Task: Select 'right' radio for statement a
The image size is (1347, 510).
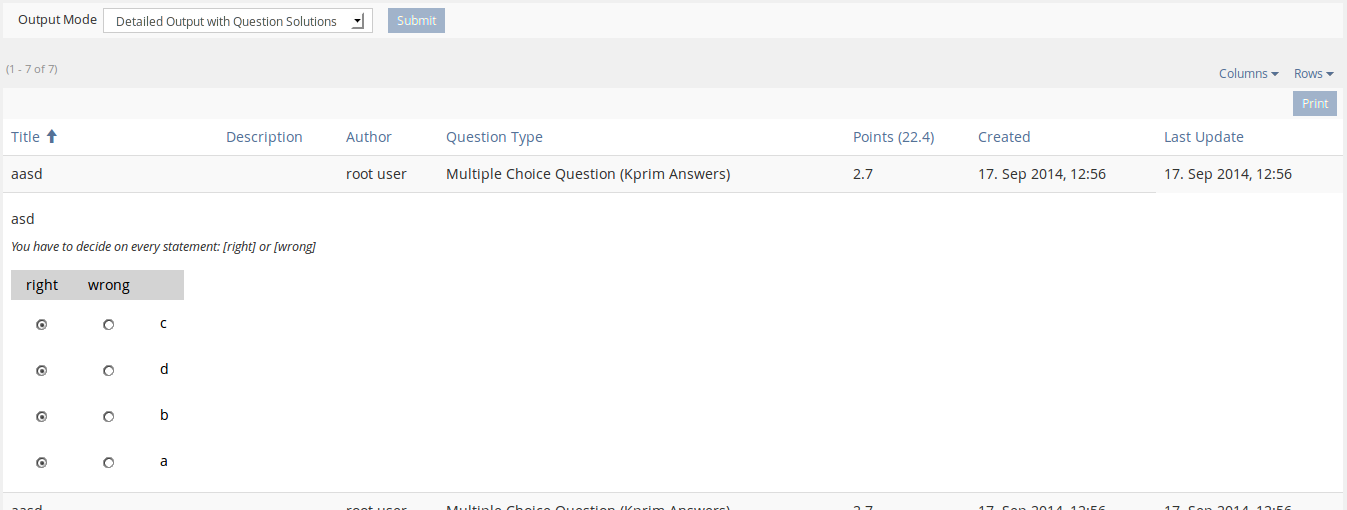Action: pyautogui.click(x=42, y=463)
